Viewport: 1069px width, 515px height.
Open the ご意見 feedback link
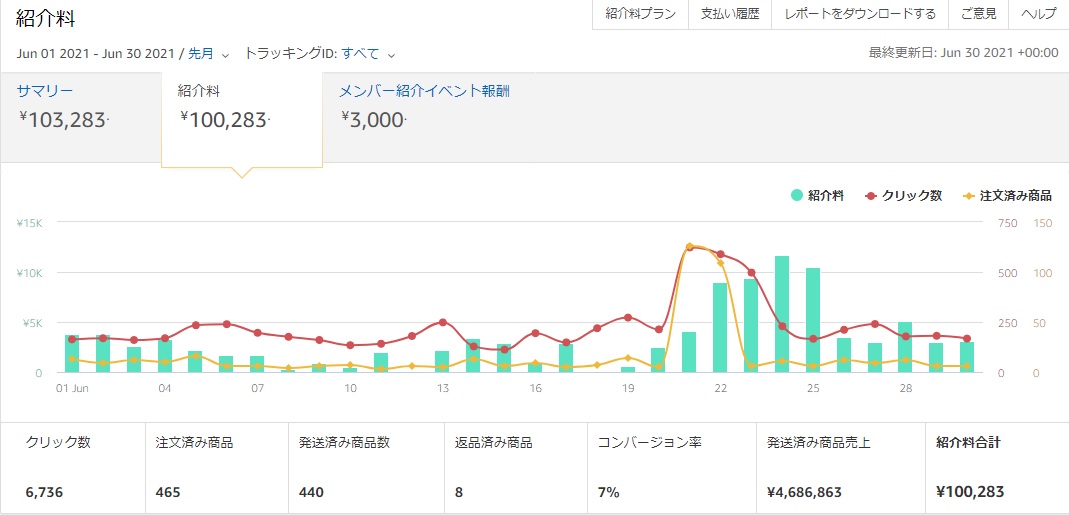[978, 14]
